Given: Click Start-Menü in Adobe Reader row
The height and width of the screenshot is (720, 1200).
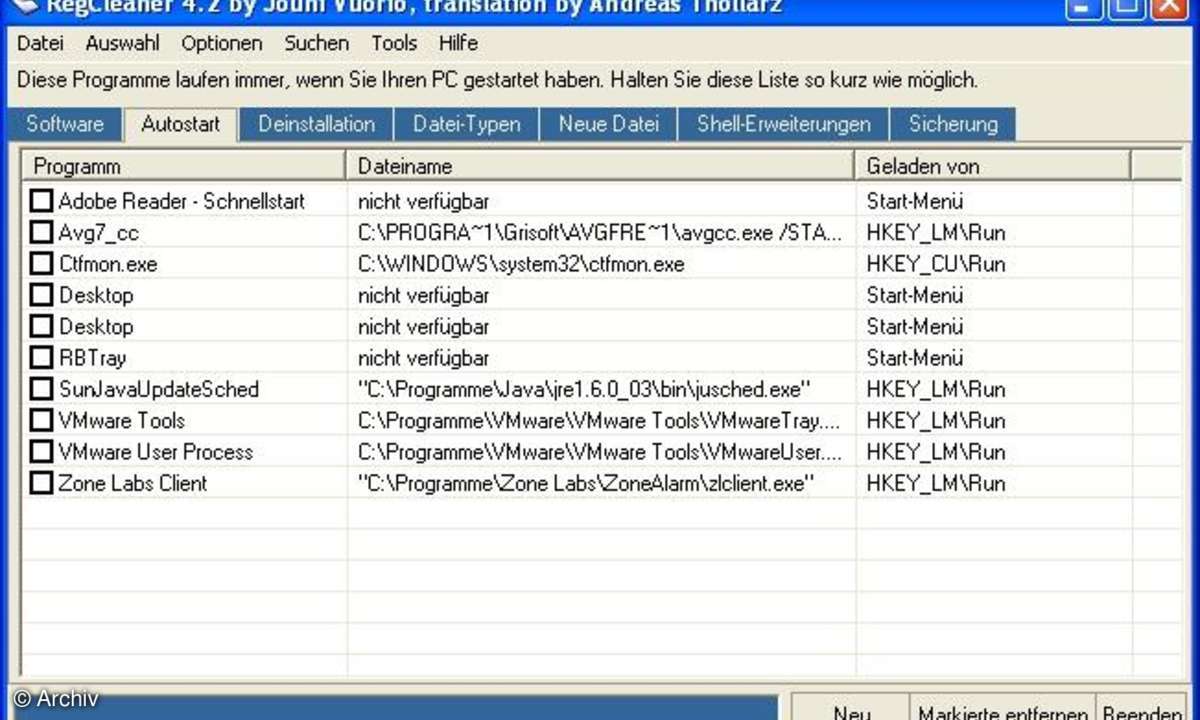Looking at the screenshot, I should tap(915, 201).
